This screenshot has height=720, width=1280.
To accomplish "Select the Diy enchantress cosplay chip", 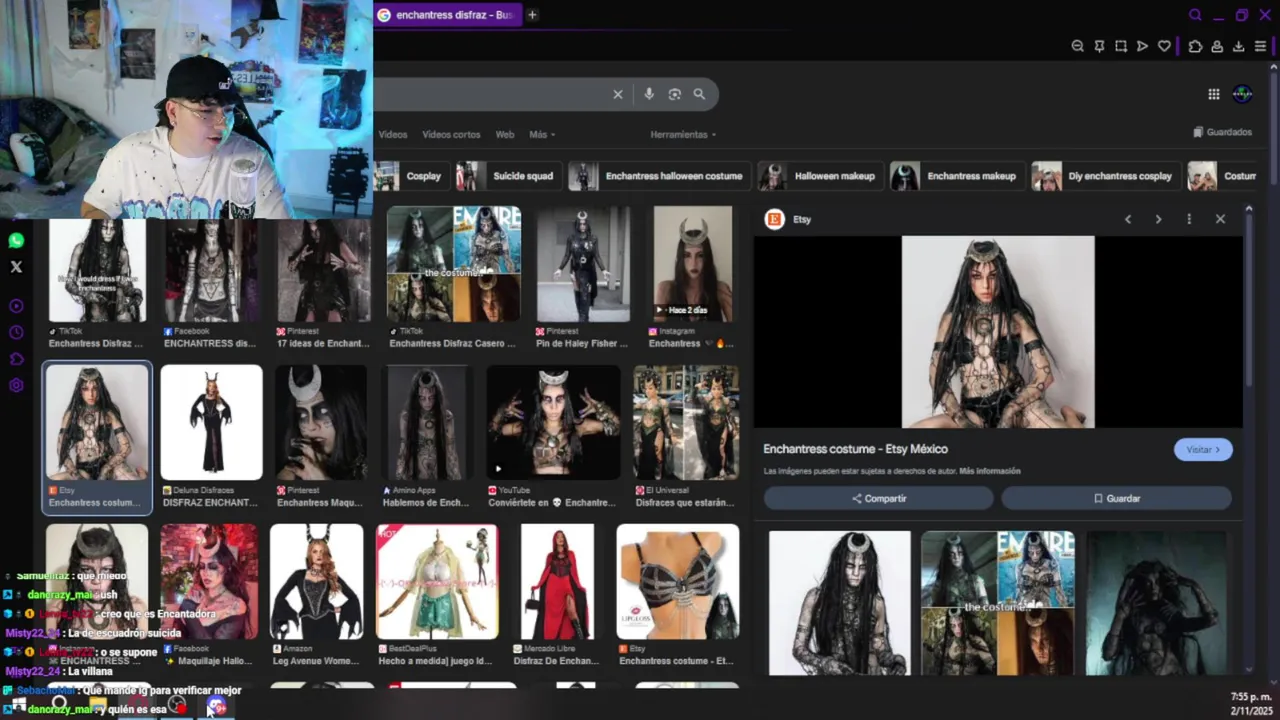I will click(1105, 176).
